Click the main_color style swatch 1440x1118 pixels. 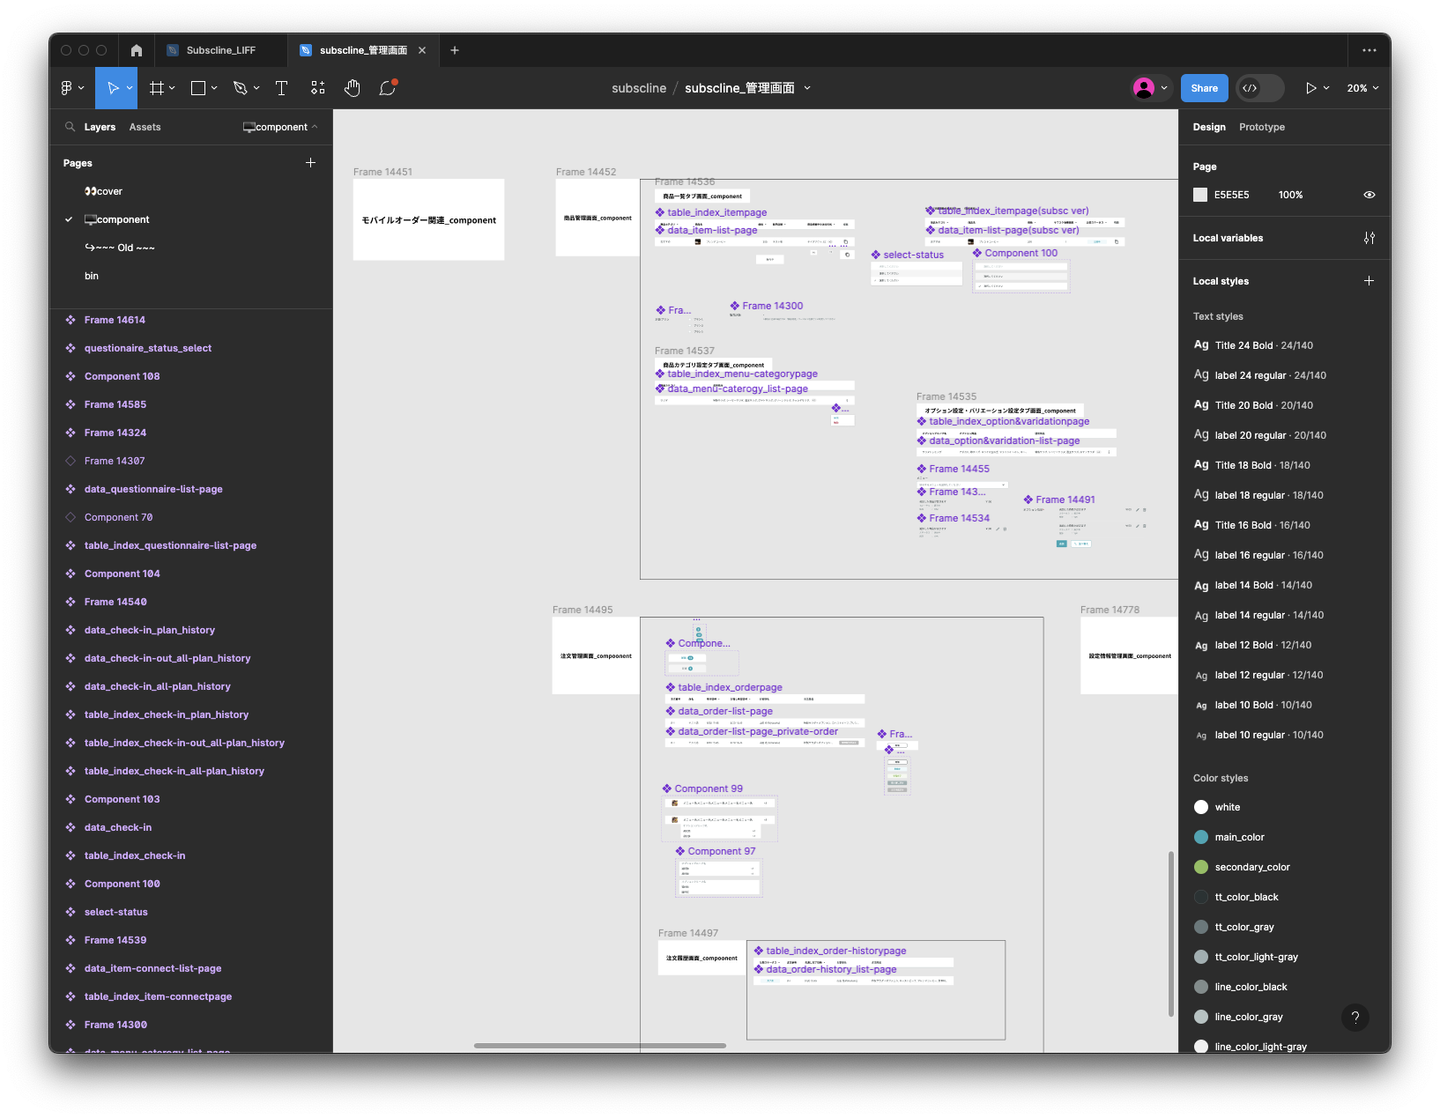[1201, 837]
